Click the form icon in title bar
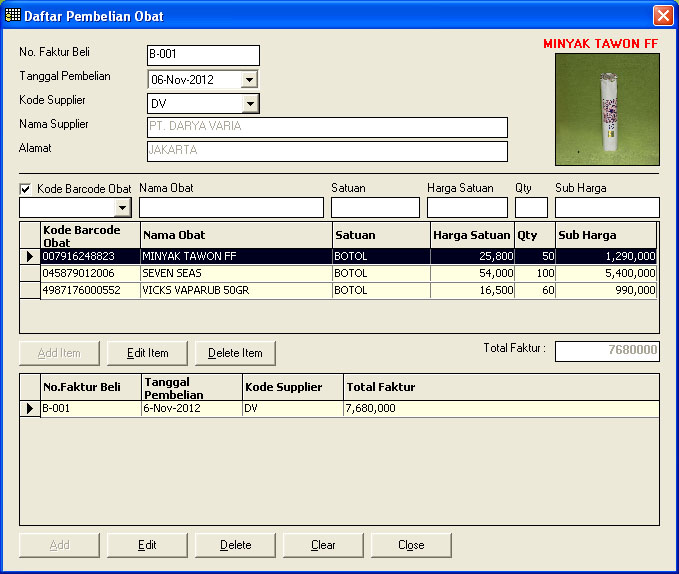The width and height of the screenshot is (679, 574). click(x=13, y=16)
